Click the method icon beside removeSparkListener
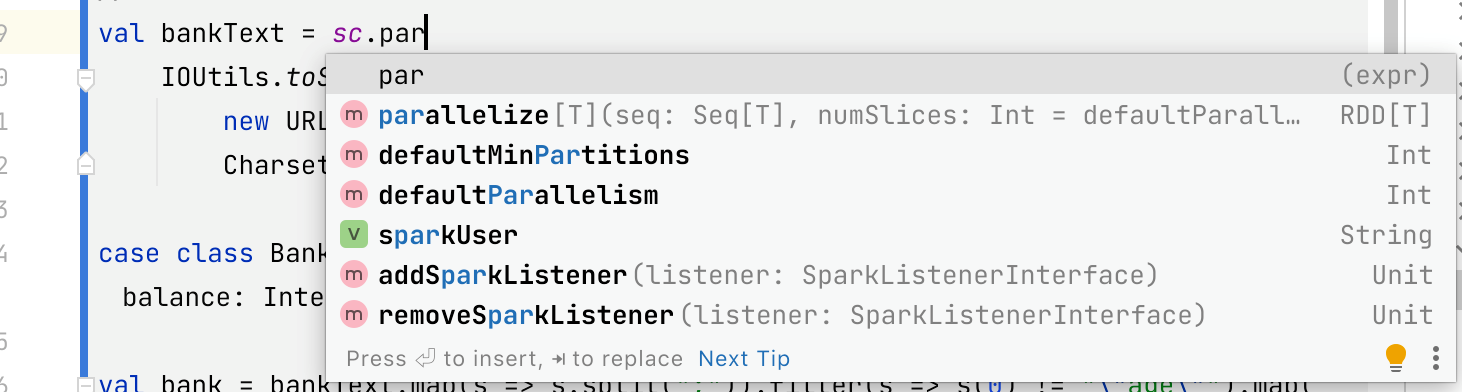Image resolution: width=1462 pixels, height=392 pixels. coord(354,315)
